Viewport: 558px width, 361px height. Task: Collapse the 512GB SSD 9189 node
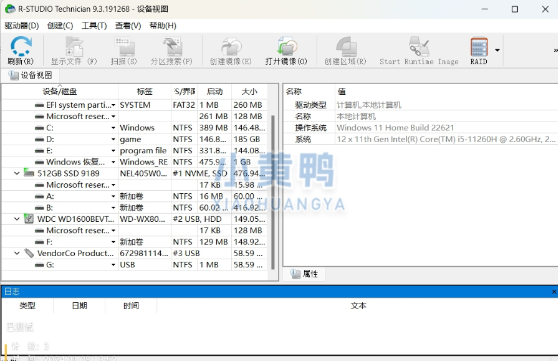pyautogui.click(x=17, y=173)
